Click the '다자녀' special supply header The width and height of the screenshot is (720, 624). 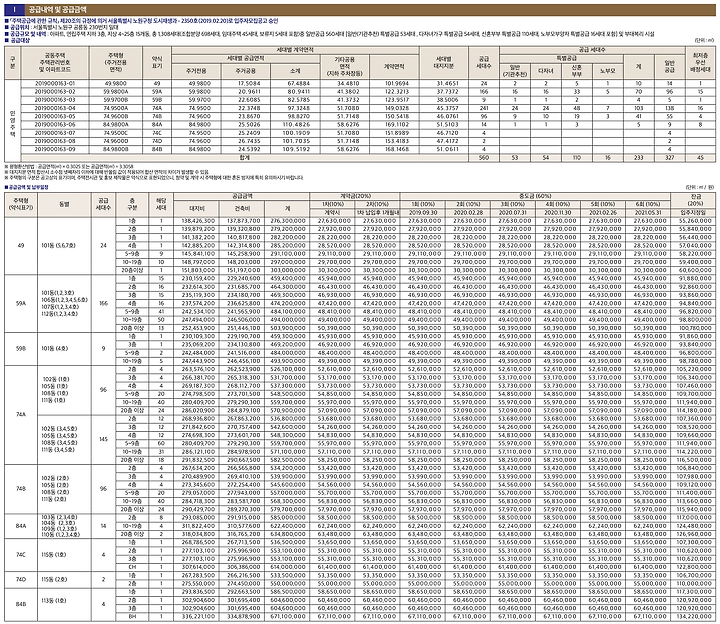click(546, 71)
